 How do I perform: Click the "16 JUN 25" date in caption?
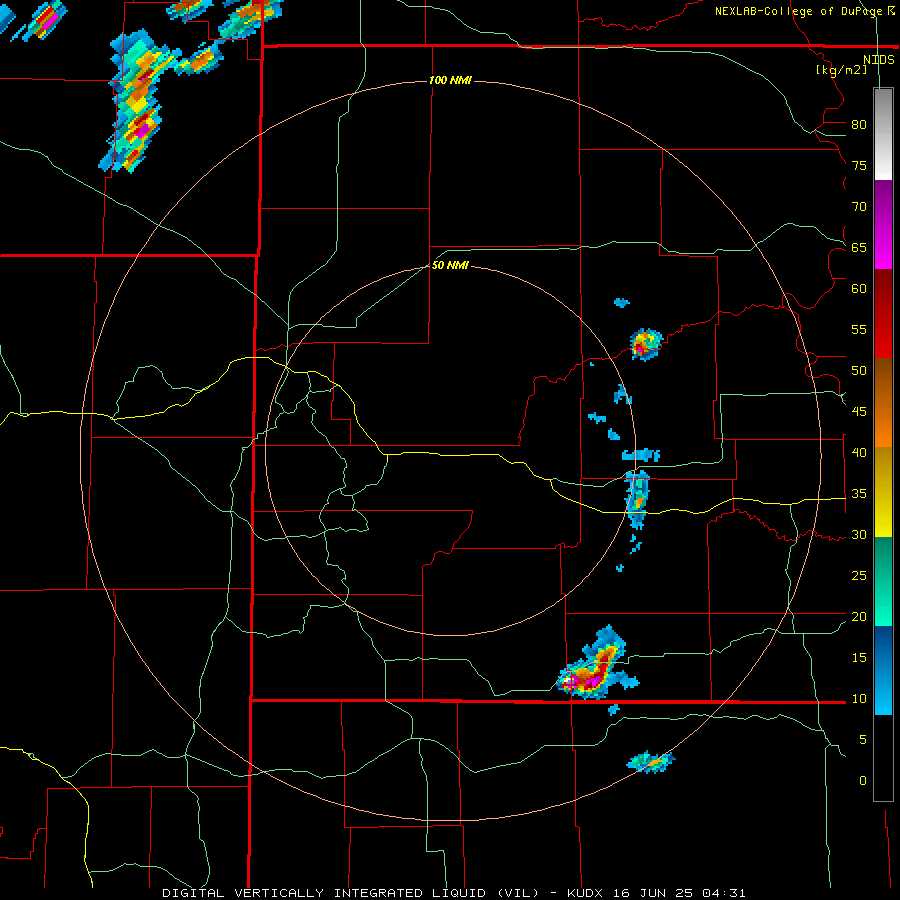point(653,893)
